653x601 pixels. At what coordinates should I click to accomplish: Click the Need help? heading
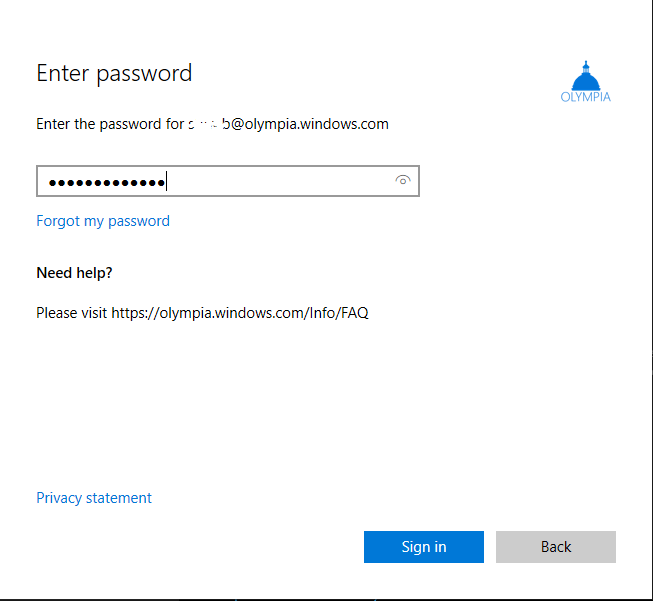click(74, 272)
